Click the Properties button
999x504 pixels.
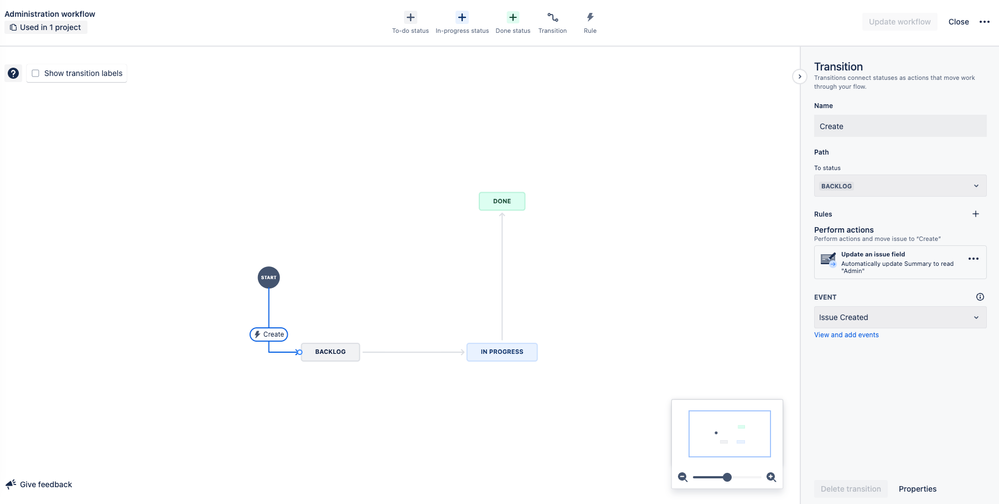917,489
